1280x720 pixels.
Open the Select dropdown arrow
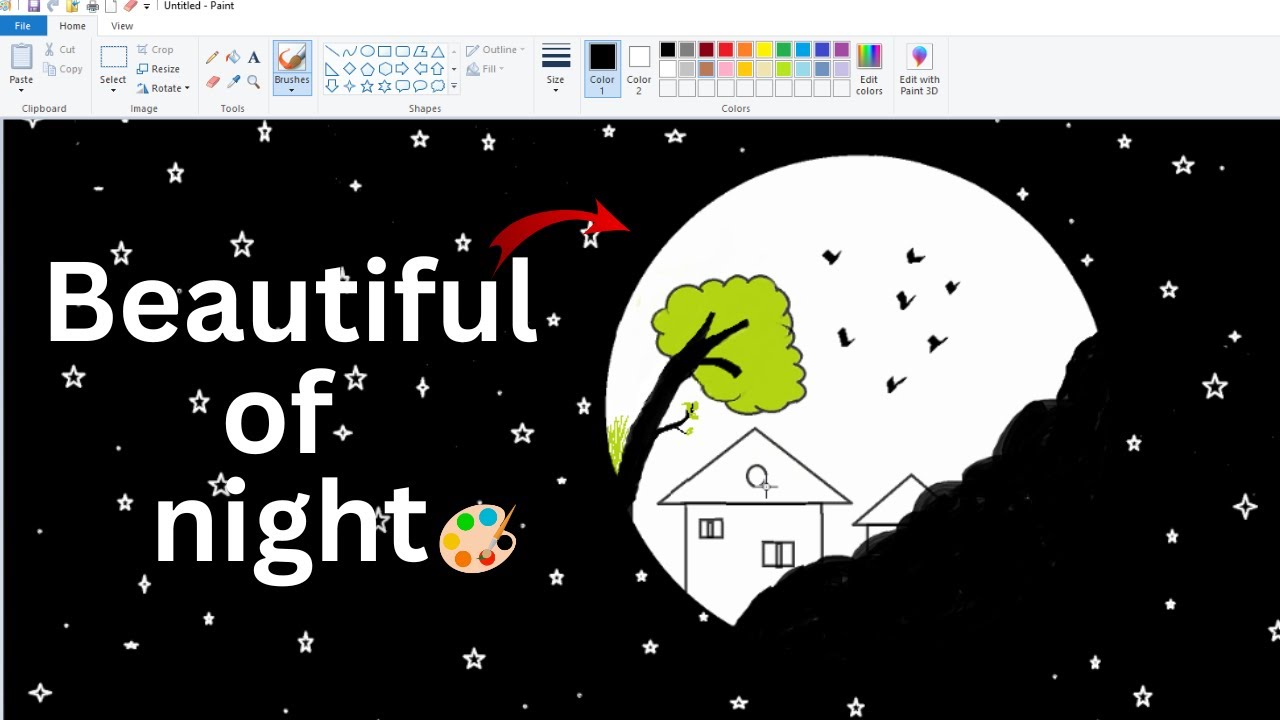(x=113, y=90)
